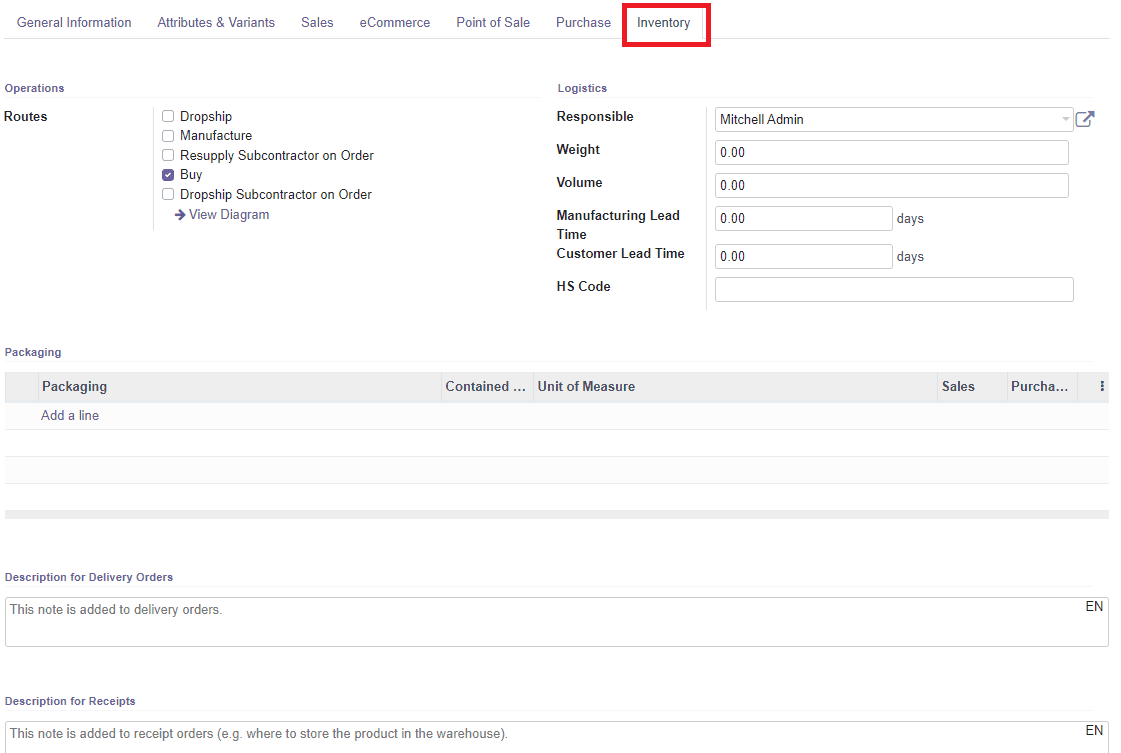Click Add a line under Packaging

click(x=69, y=415)
